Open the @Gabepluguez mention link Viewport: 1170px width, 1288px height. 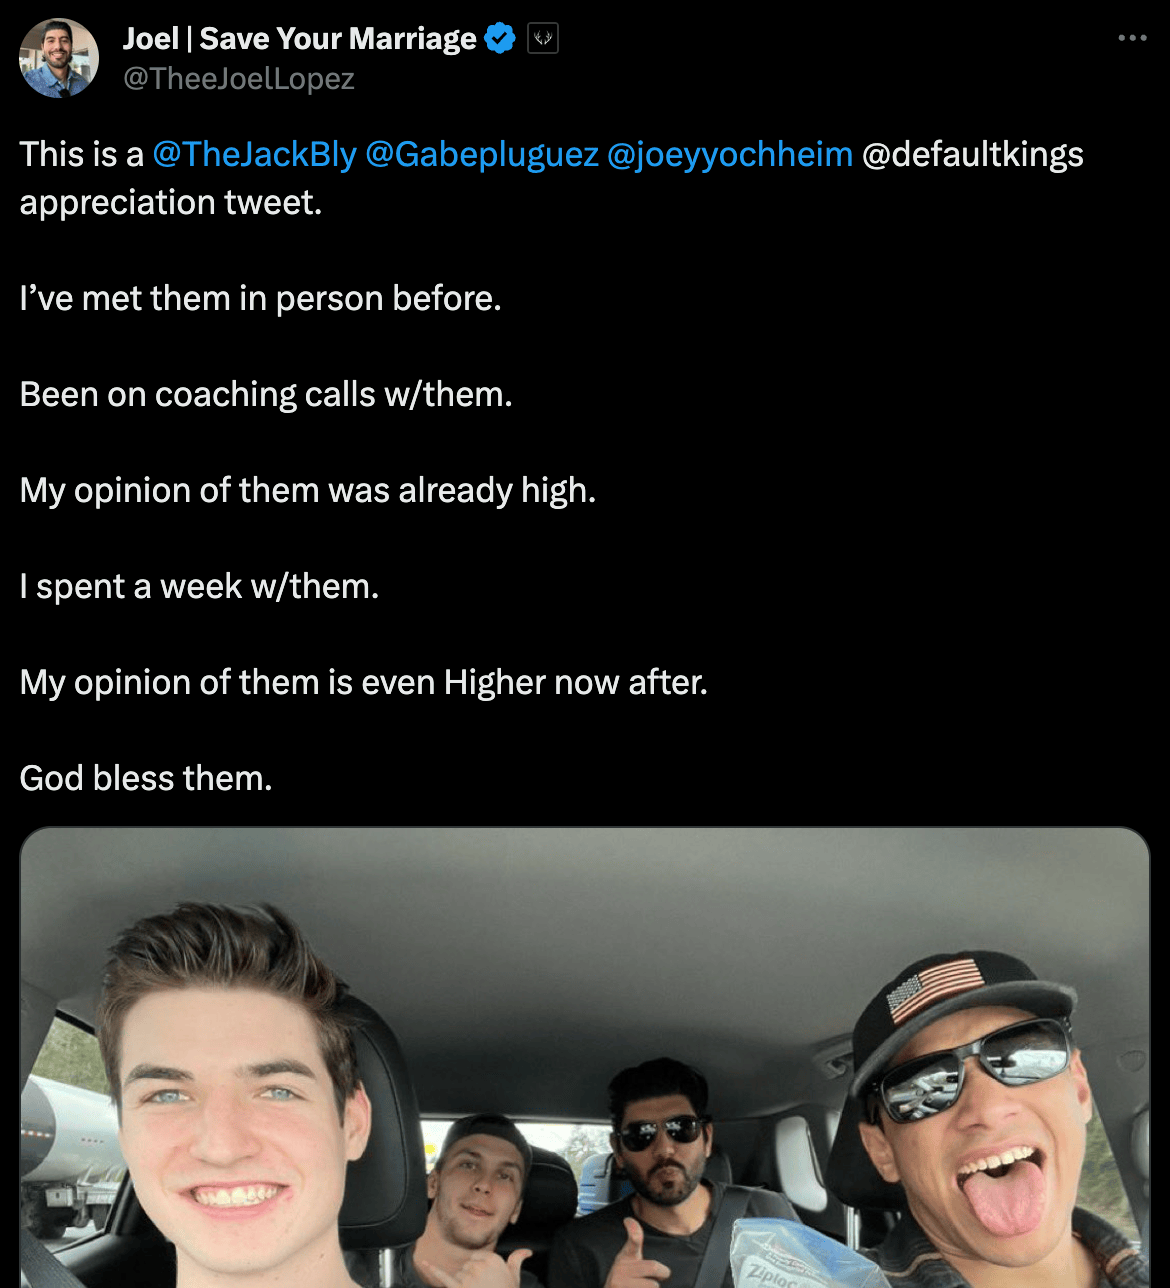pos(482,154)
